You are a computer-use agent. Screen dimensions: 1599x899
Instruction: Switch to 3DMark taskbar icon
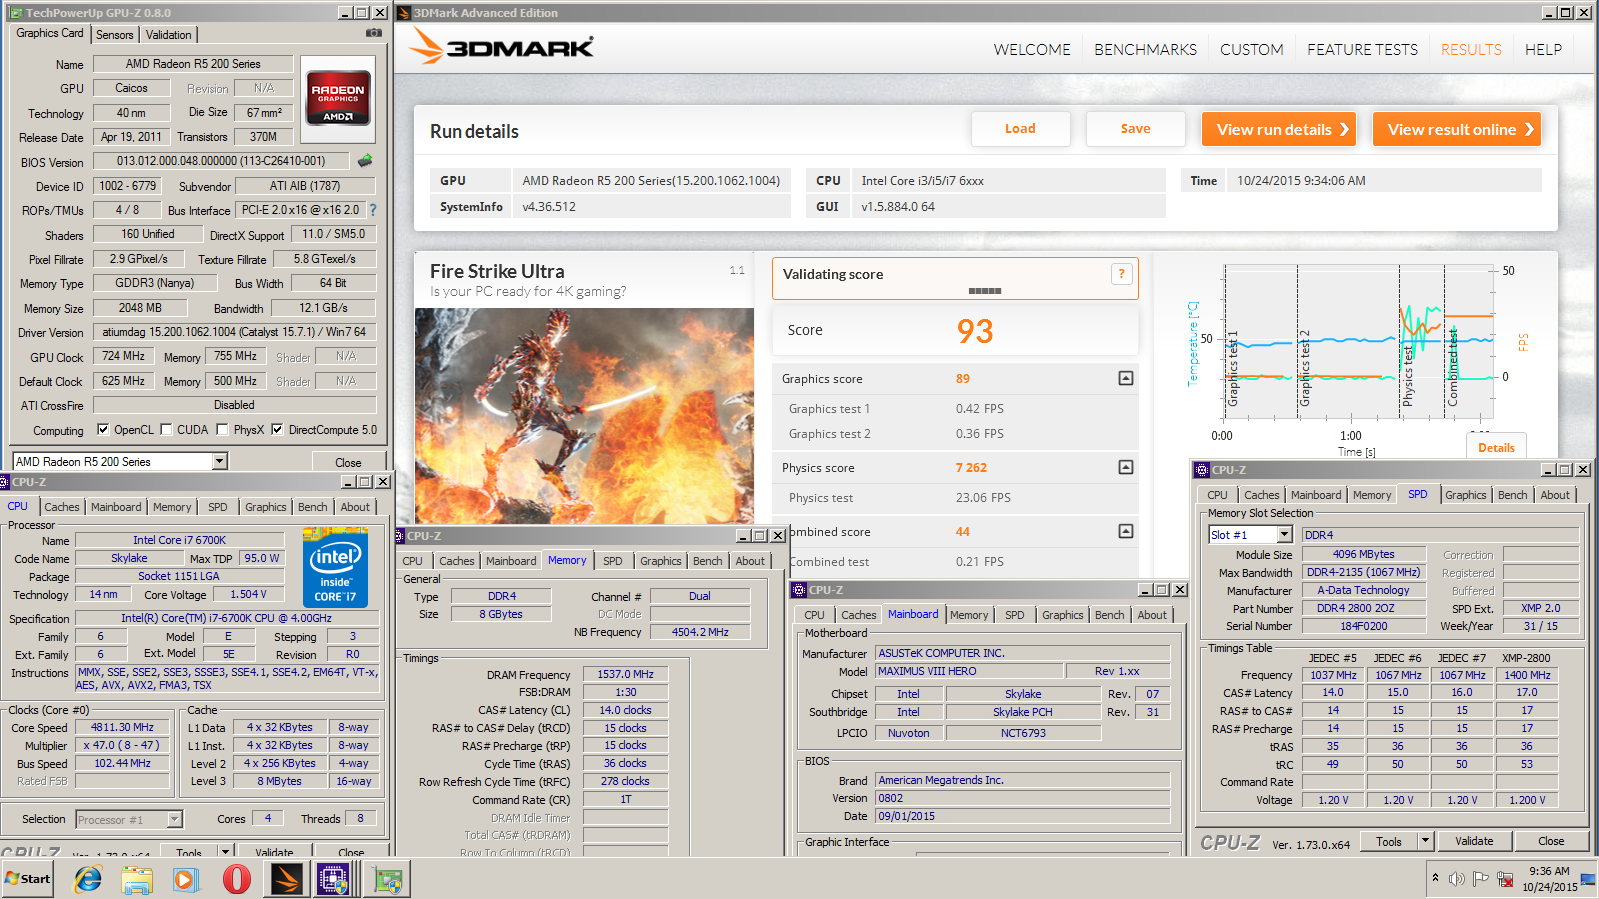(286, 879)
